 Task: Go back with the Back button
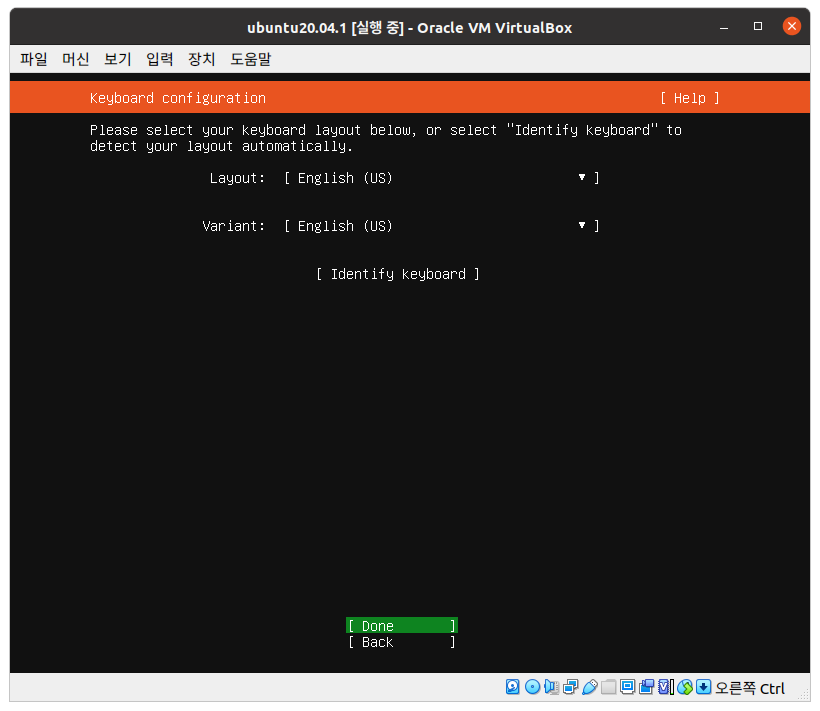tap(402, 641)
